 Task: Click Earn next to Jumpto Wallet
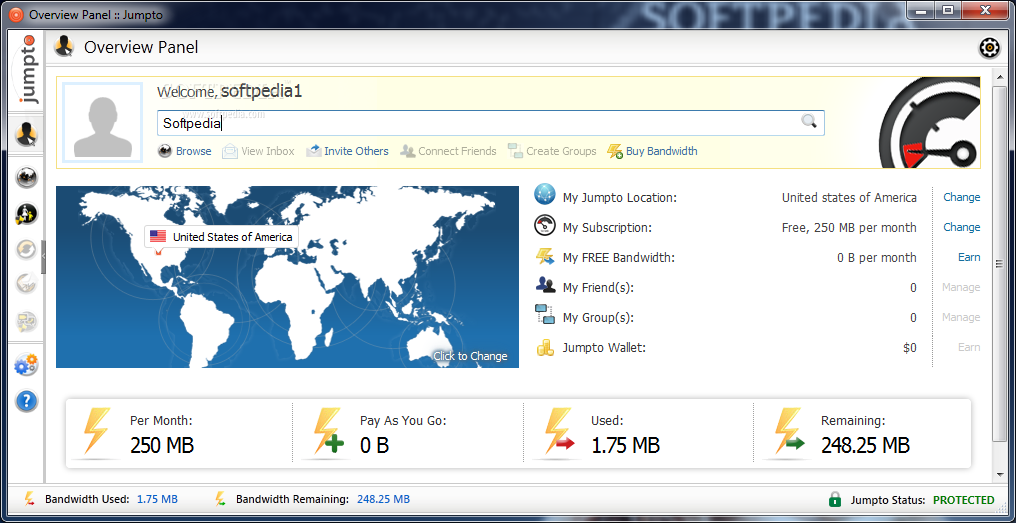pos(969,347)
